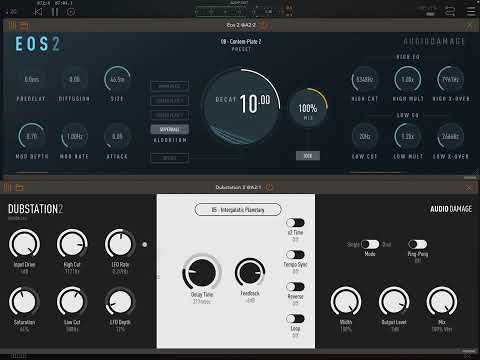Open the sliders icon in Dubstation 2 header

tap(7, 188)
